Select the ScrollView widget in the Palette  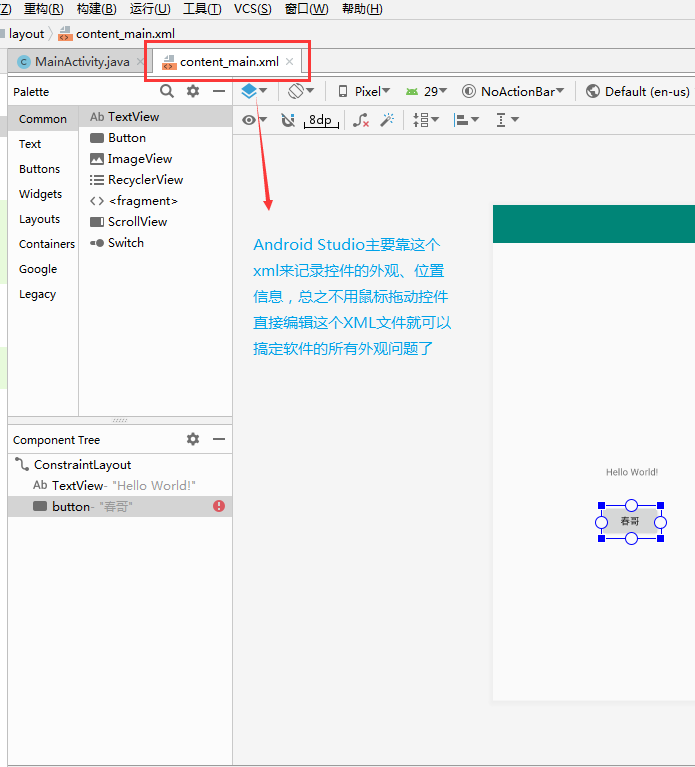click(156, 222)
